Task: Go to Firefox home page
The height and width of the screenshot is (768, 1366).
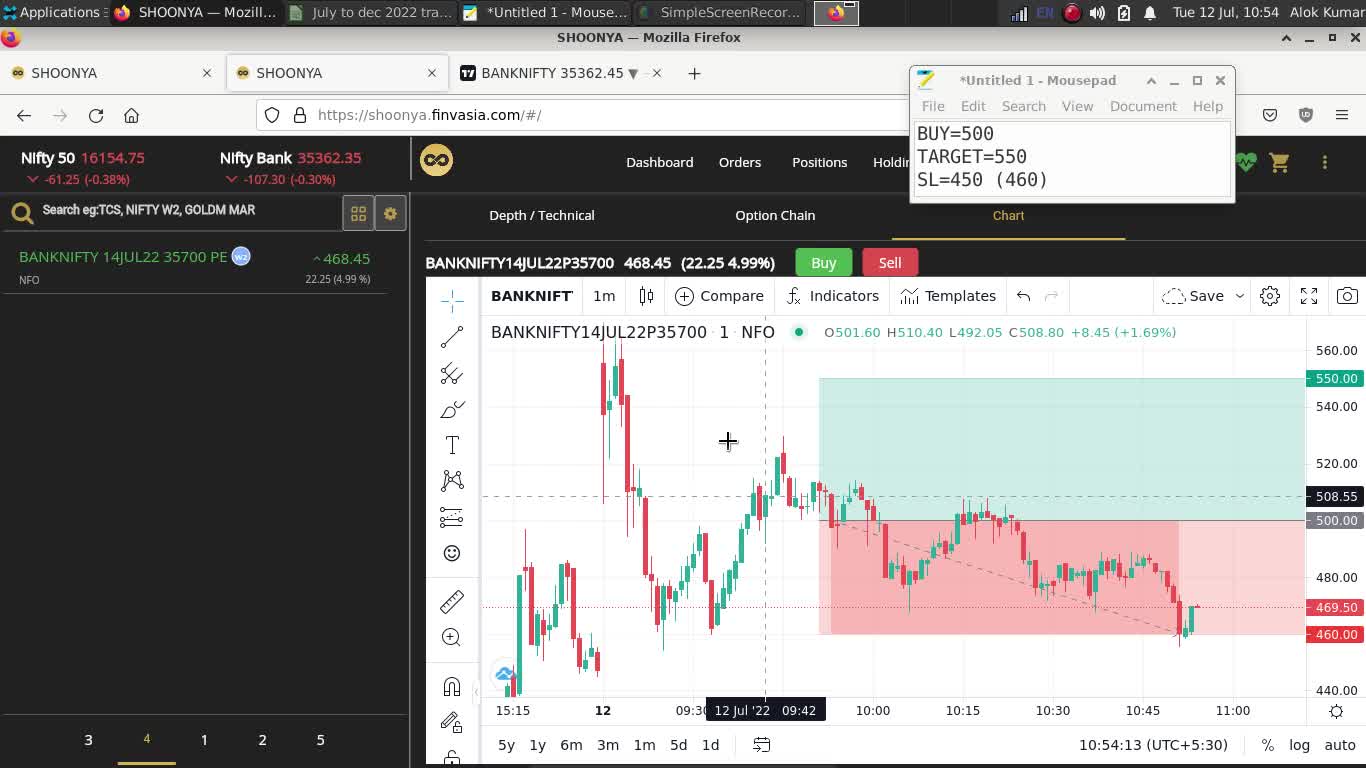Action: coord(131,115)
